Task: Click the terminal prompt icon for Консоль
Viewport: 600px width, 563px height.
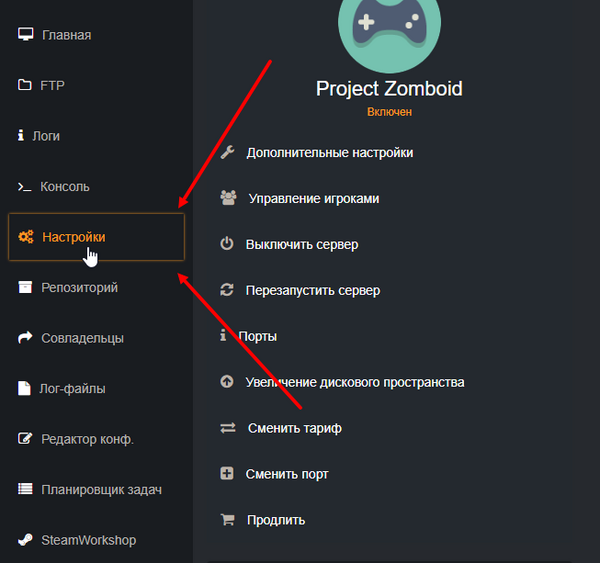Action: 25,187
